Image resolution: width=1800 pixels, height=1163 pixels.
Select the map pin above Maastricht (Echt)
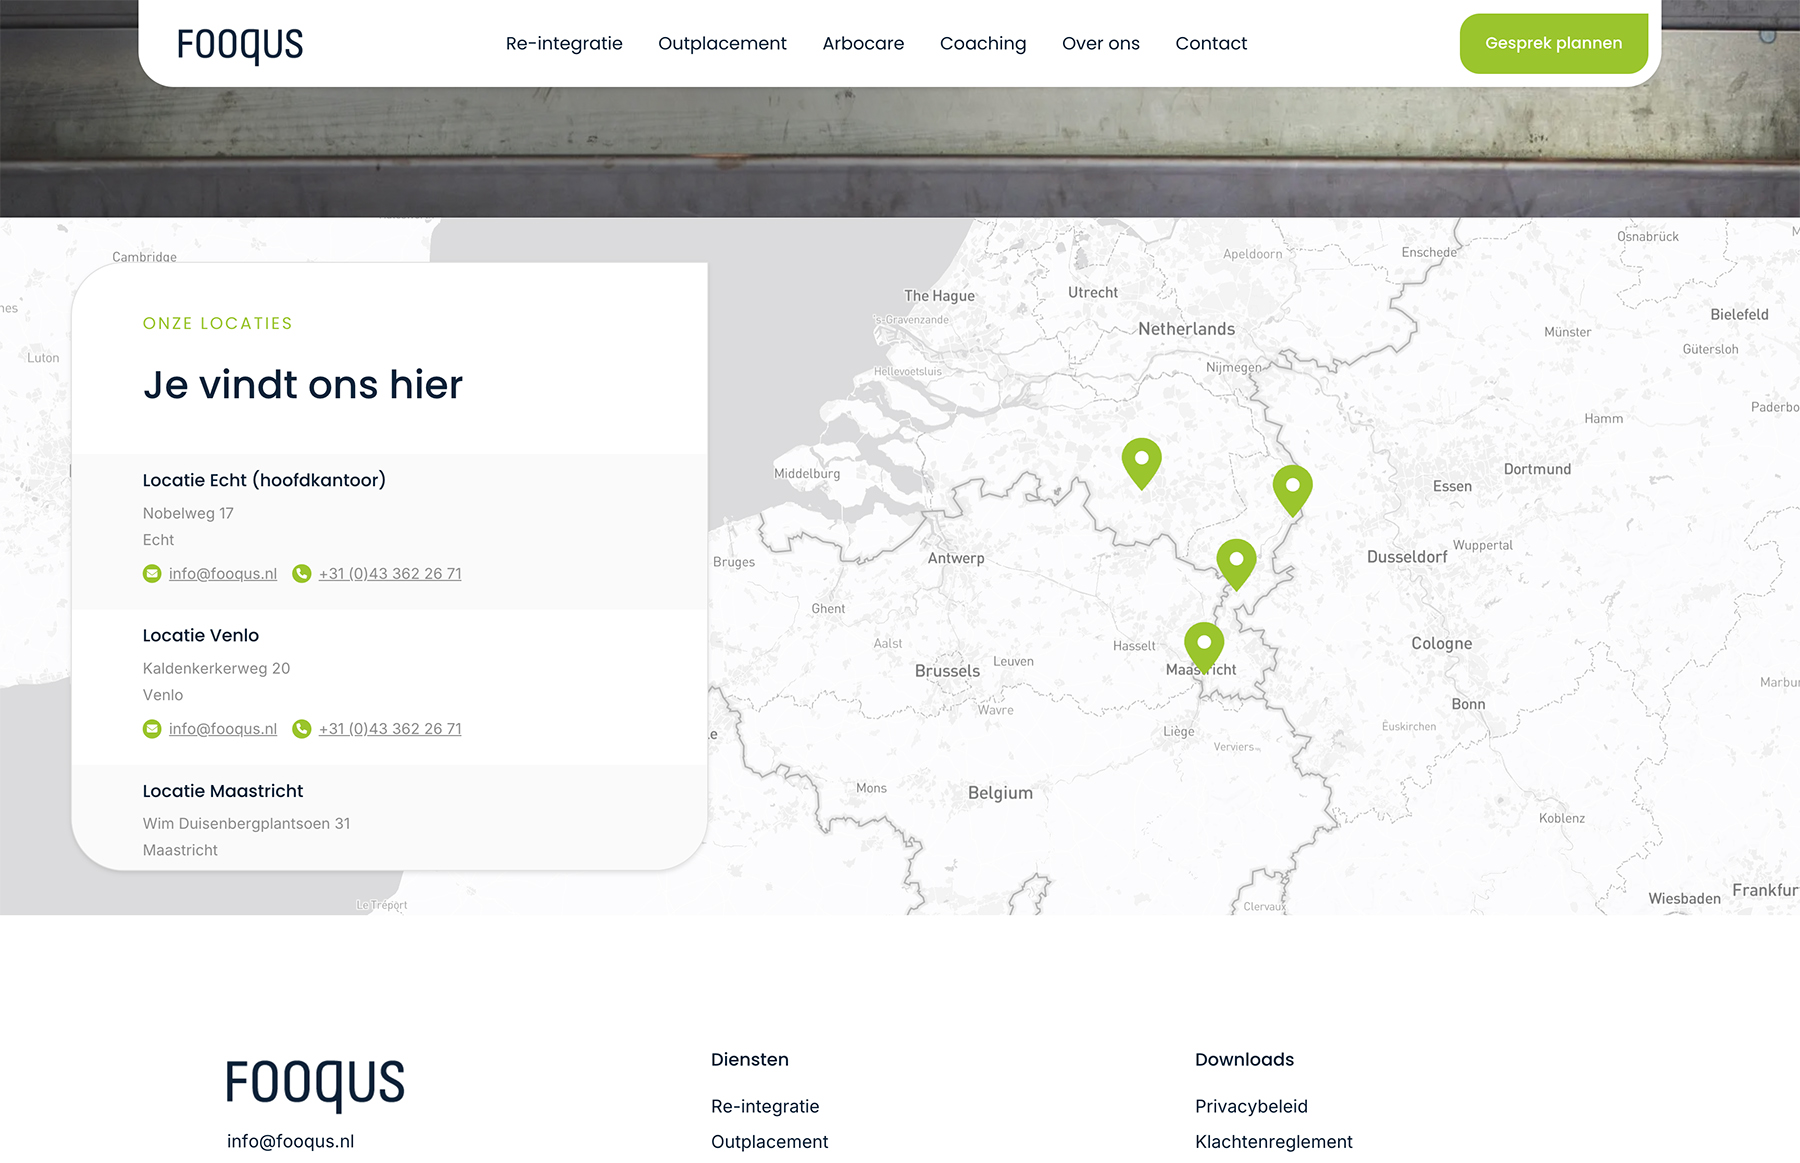coord(1236,564)
